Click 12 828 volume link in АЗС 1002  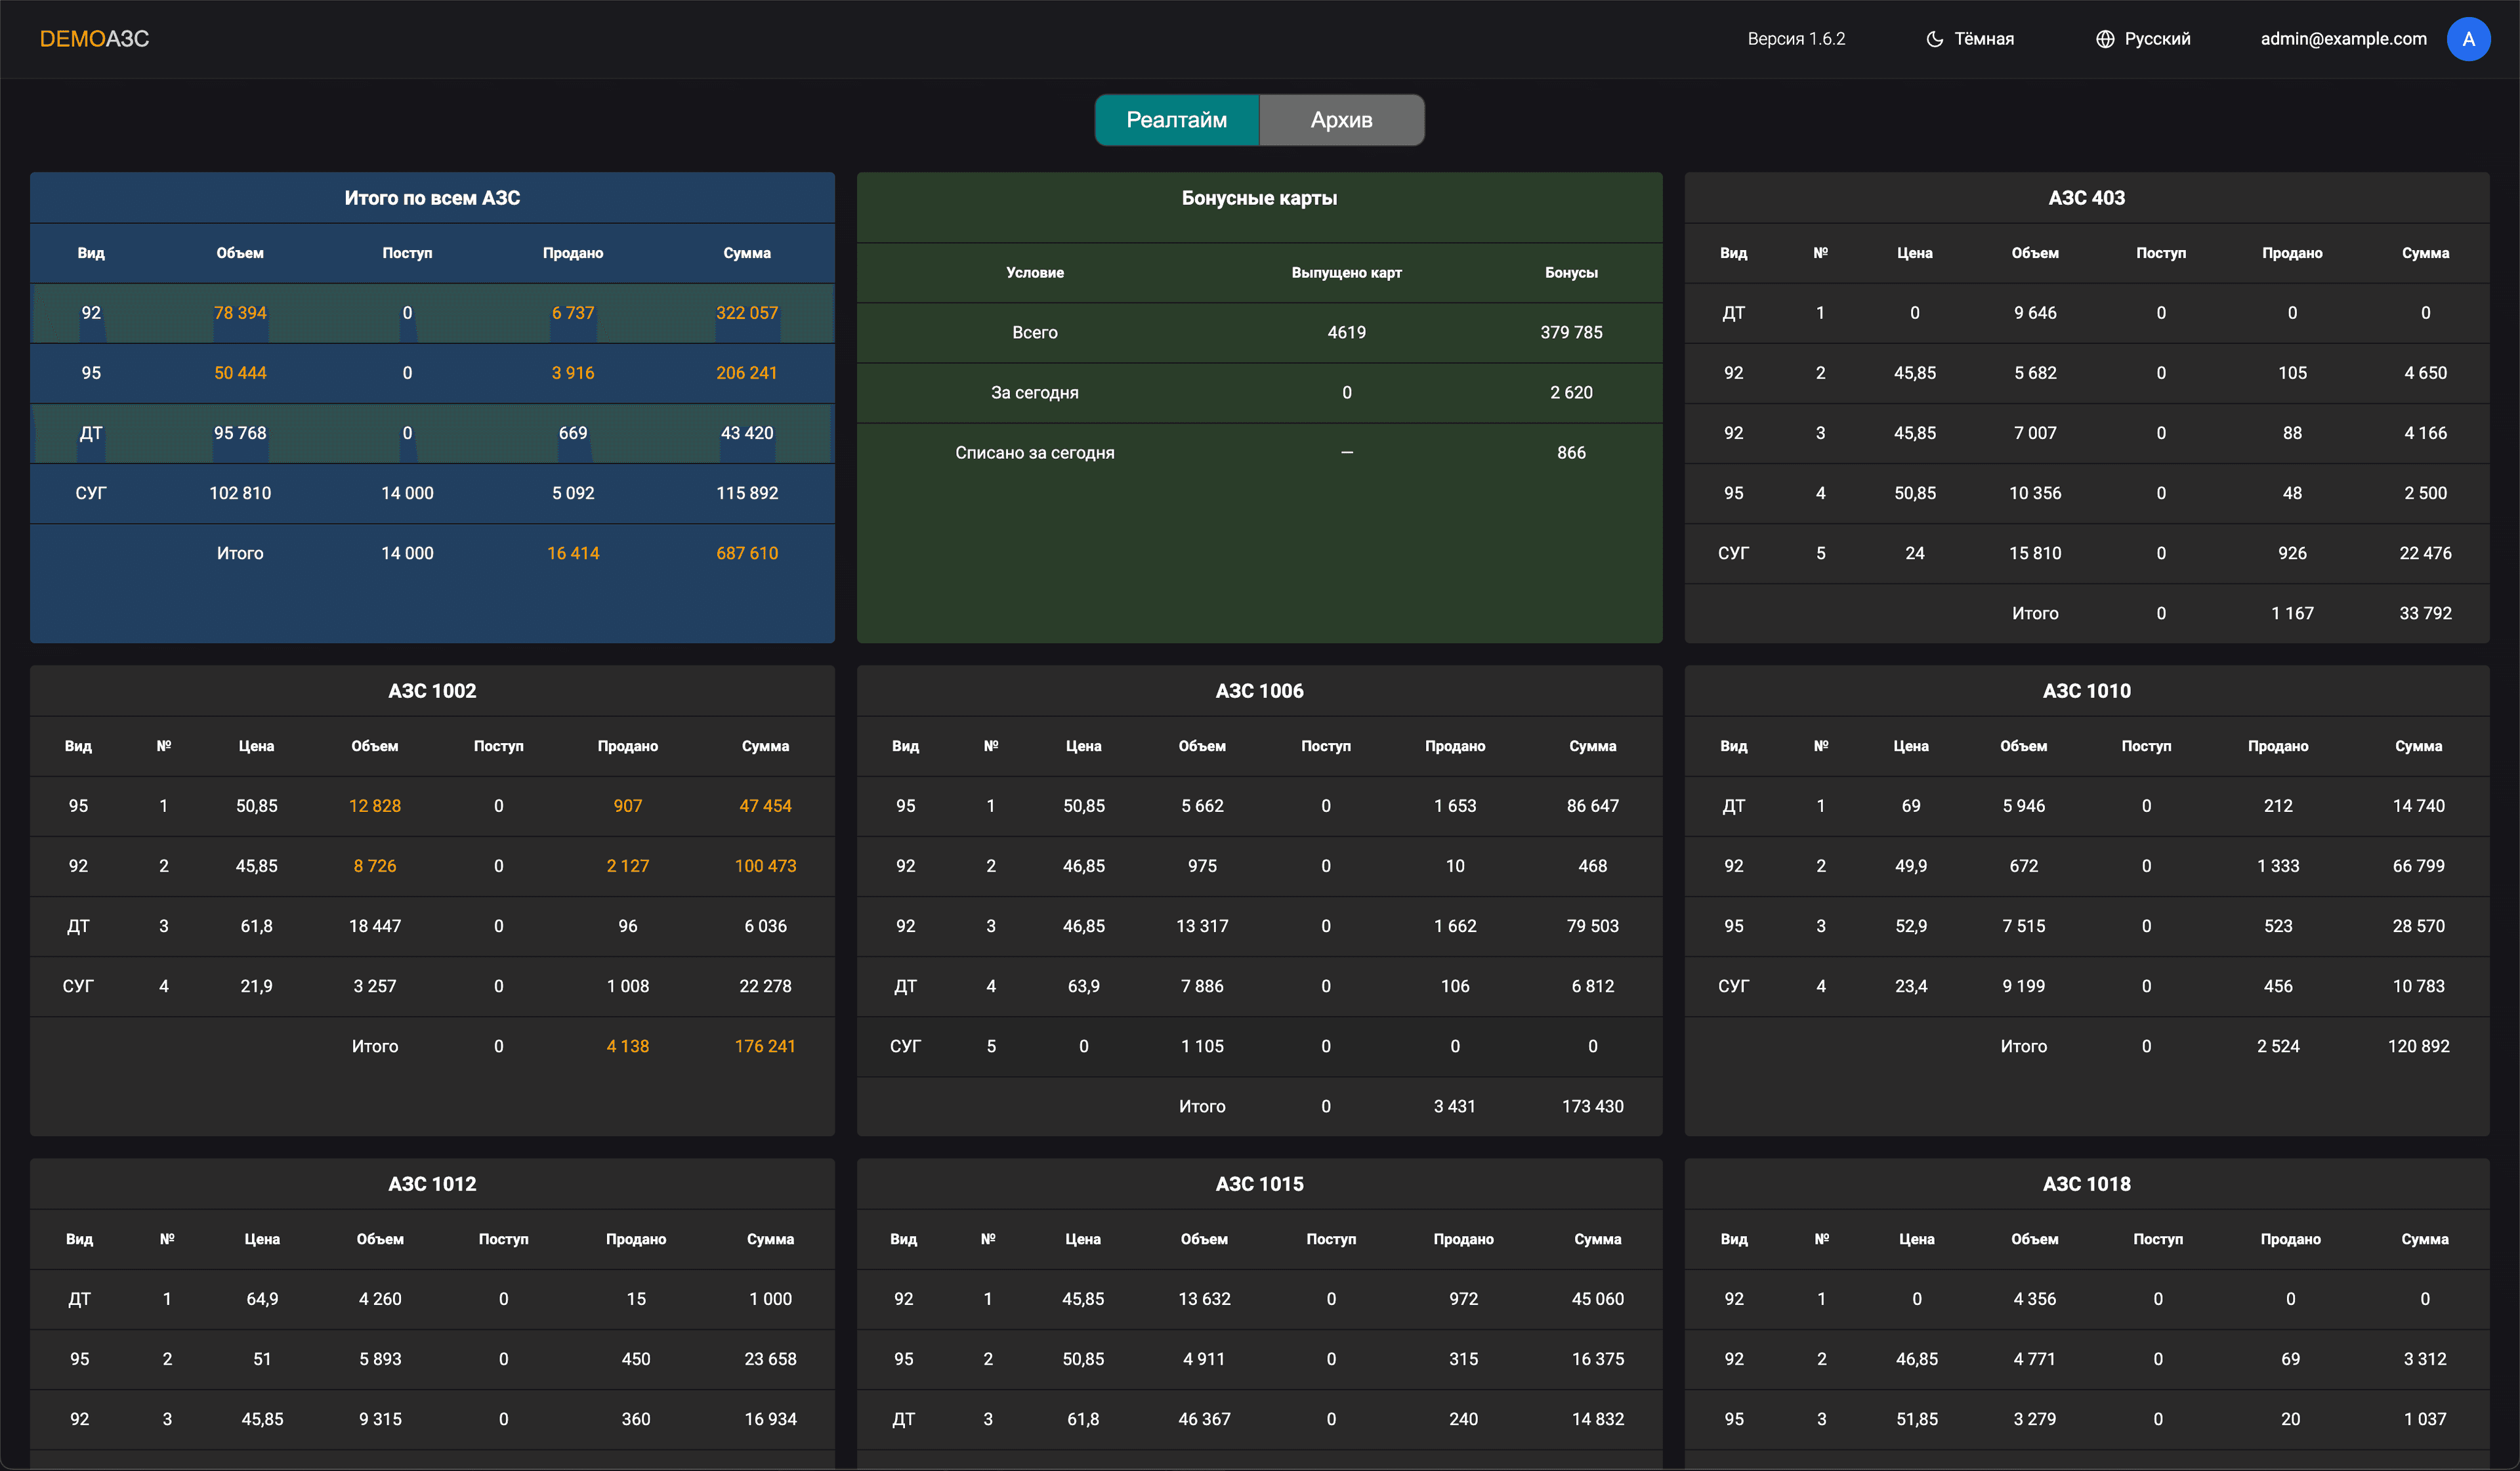[x=375, y=805]
